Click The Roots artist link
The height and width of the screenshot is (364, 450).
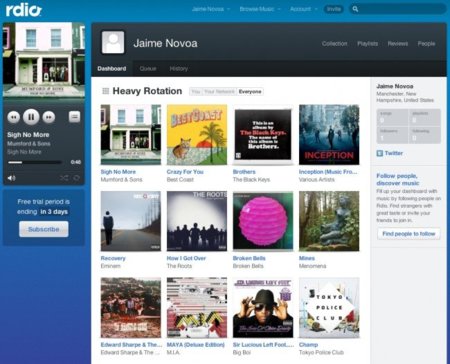(179, 266)
